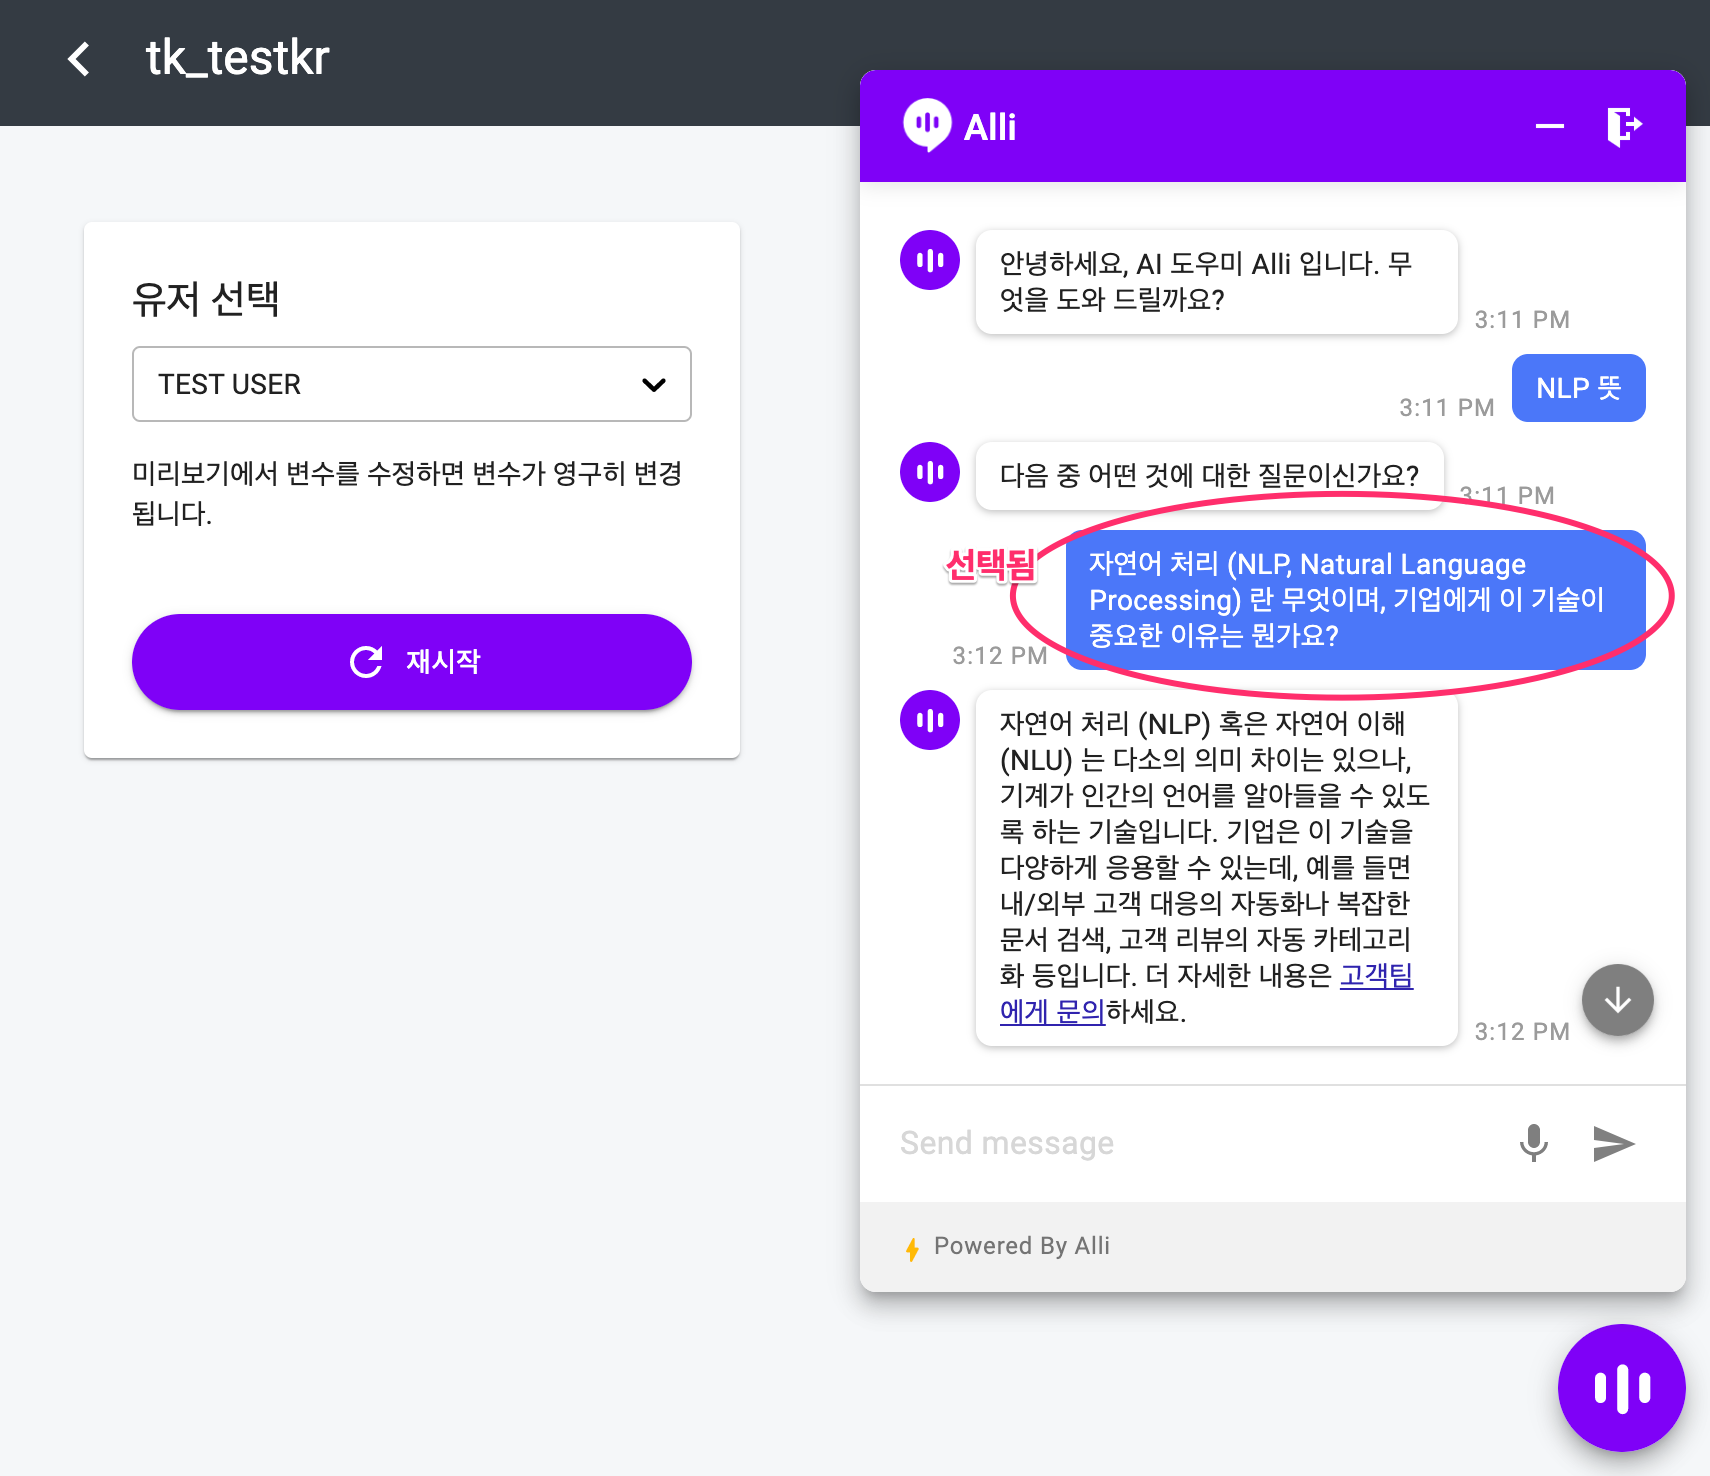Minimize the Alli chat window
Viewport: 1710px width, 1476px height.
pos(1549,126)
